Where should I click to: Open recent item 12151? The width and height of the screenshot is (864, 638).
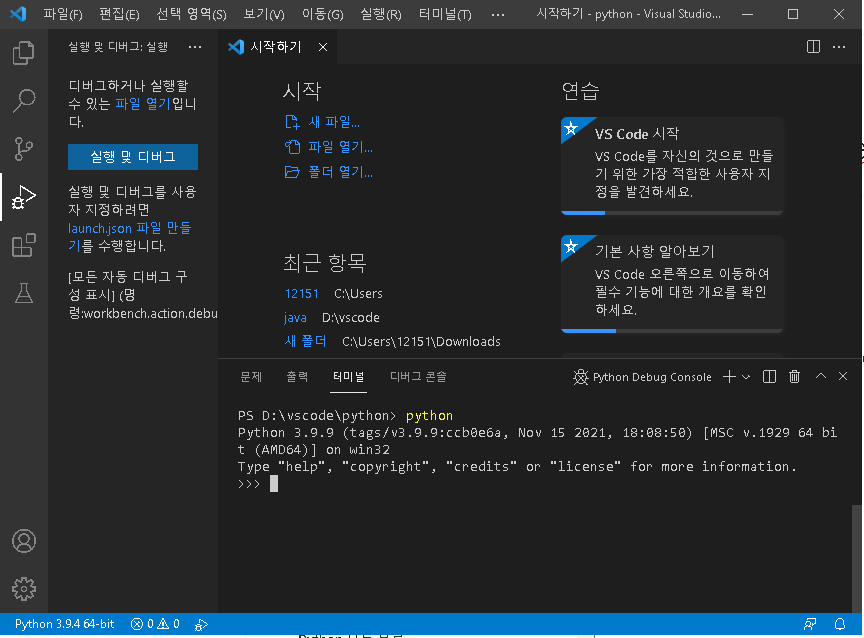tap(302, 293)
